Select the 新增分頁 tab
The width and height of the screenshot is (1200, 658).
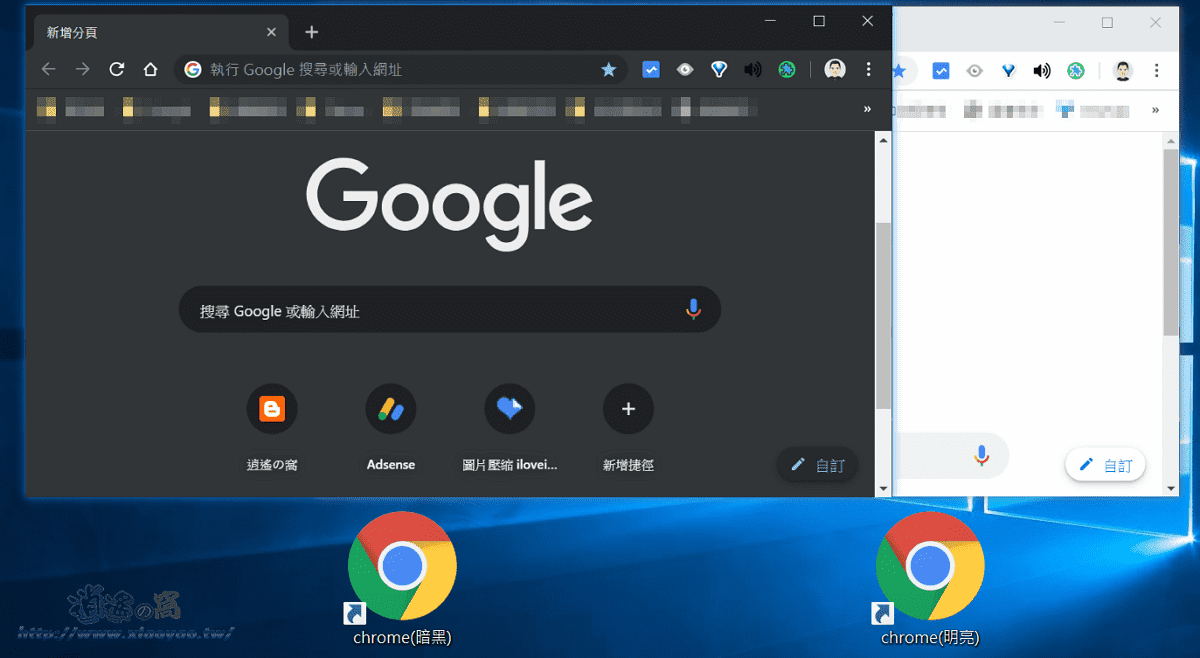pos(160,32)
